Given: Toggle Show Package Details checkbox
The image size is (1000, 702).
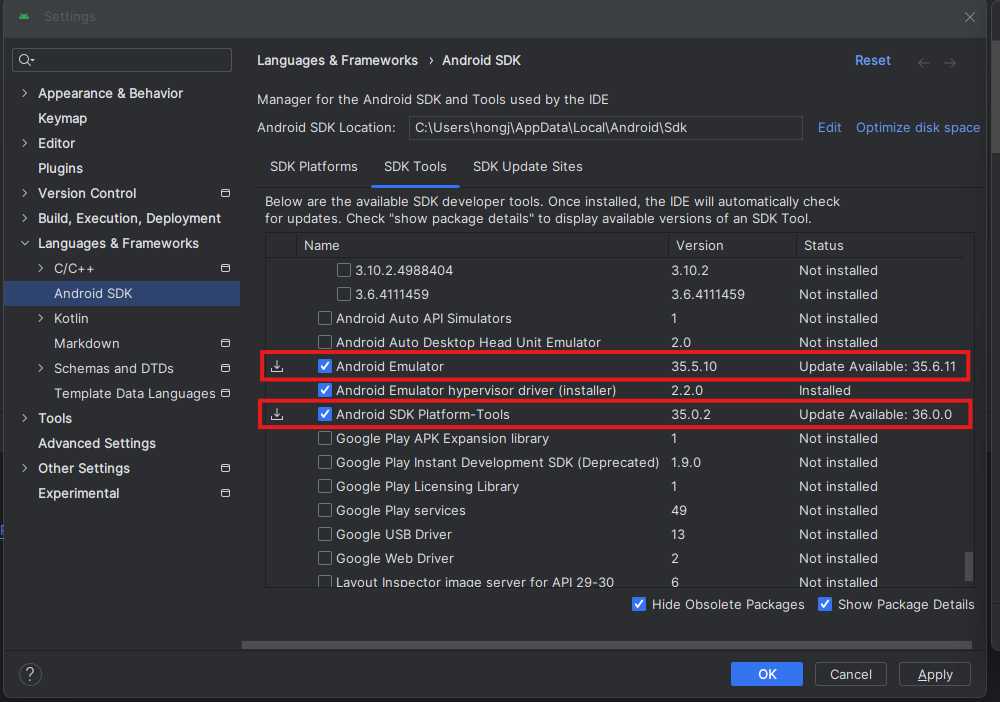Looking at the screenshot, I should 825,604.
